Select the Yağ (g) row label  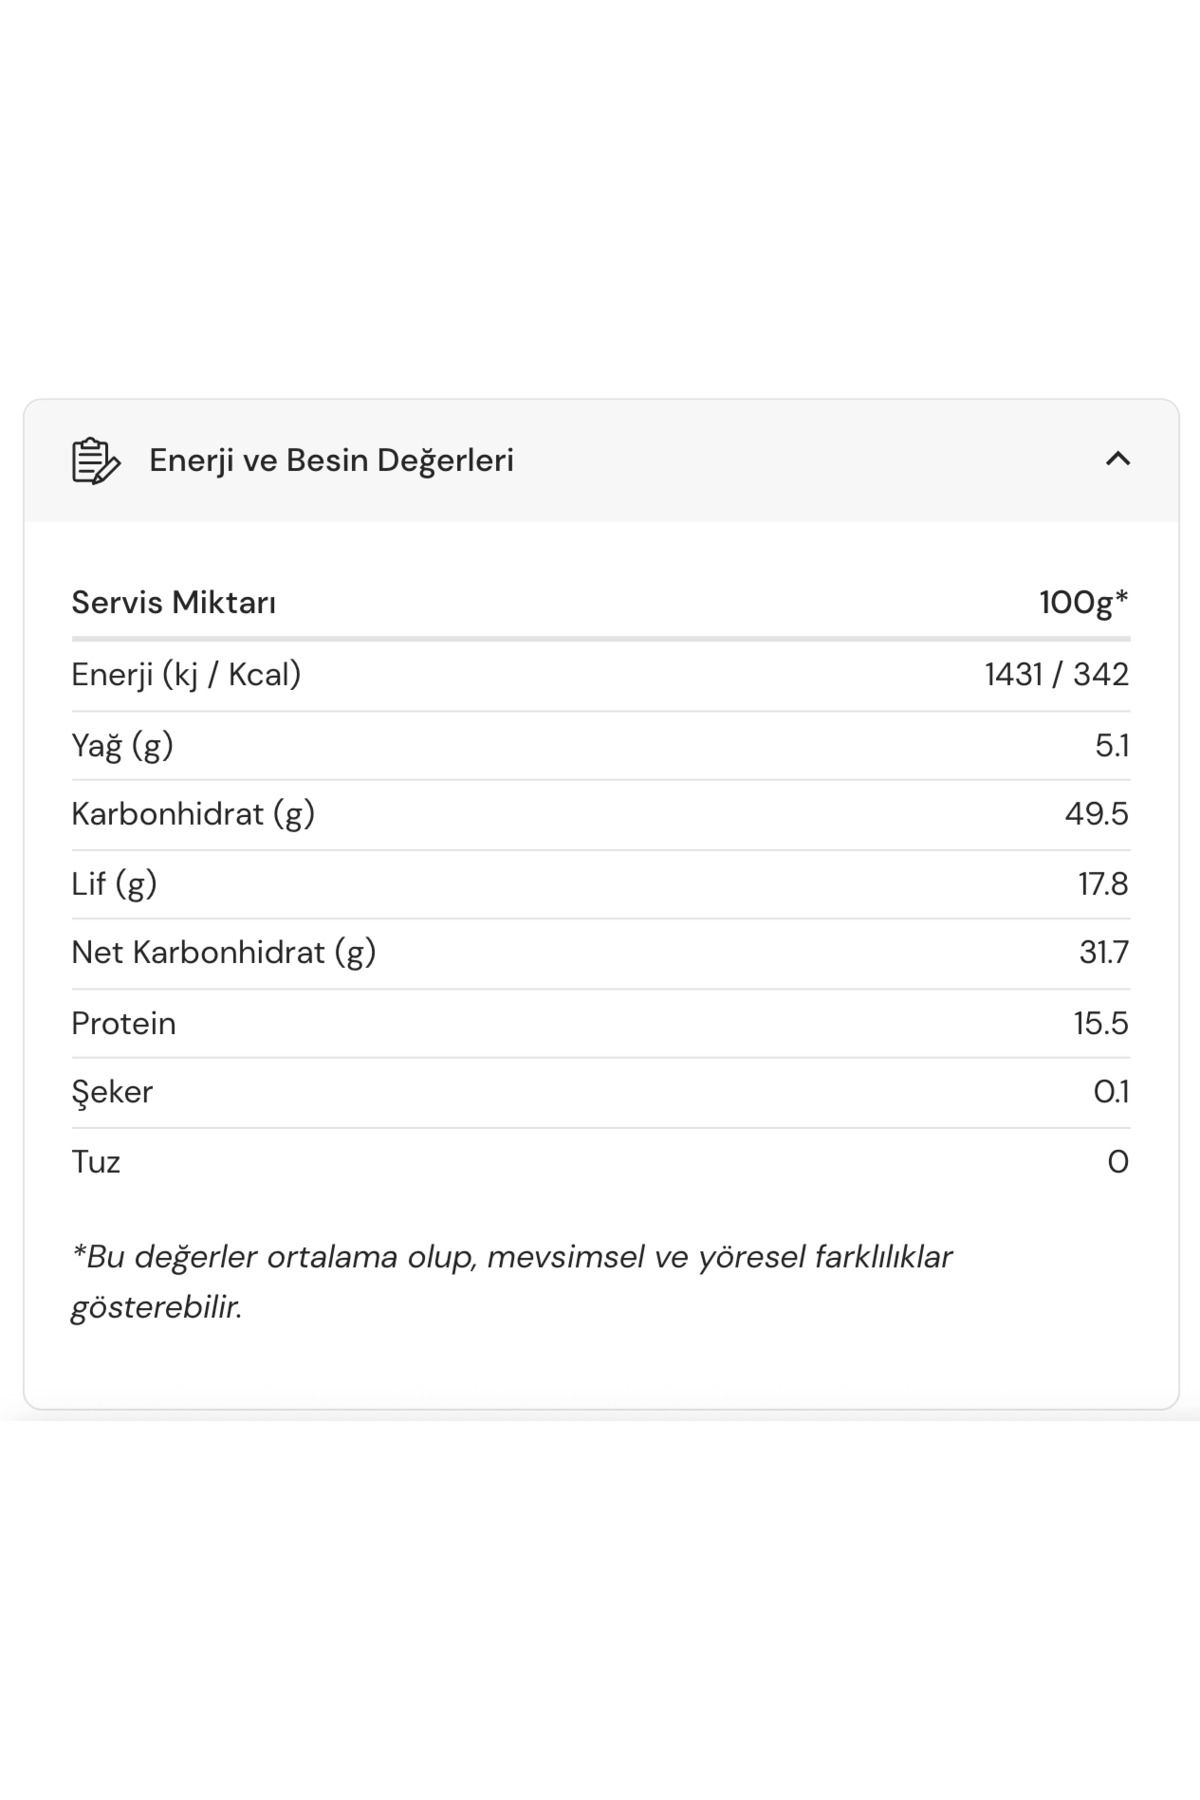click(122, 746)
